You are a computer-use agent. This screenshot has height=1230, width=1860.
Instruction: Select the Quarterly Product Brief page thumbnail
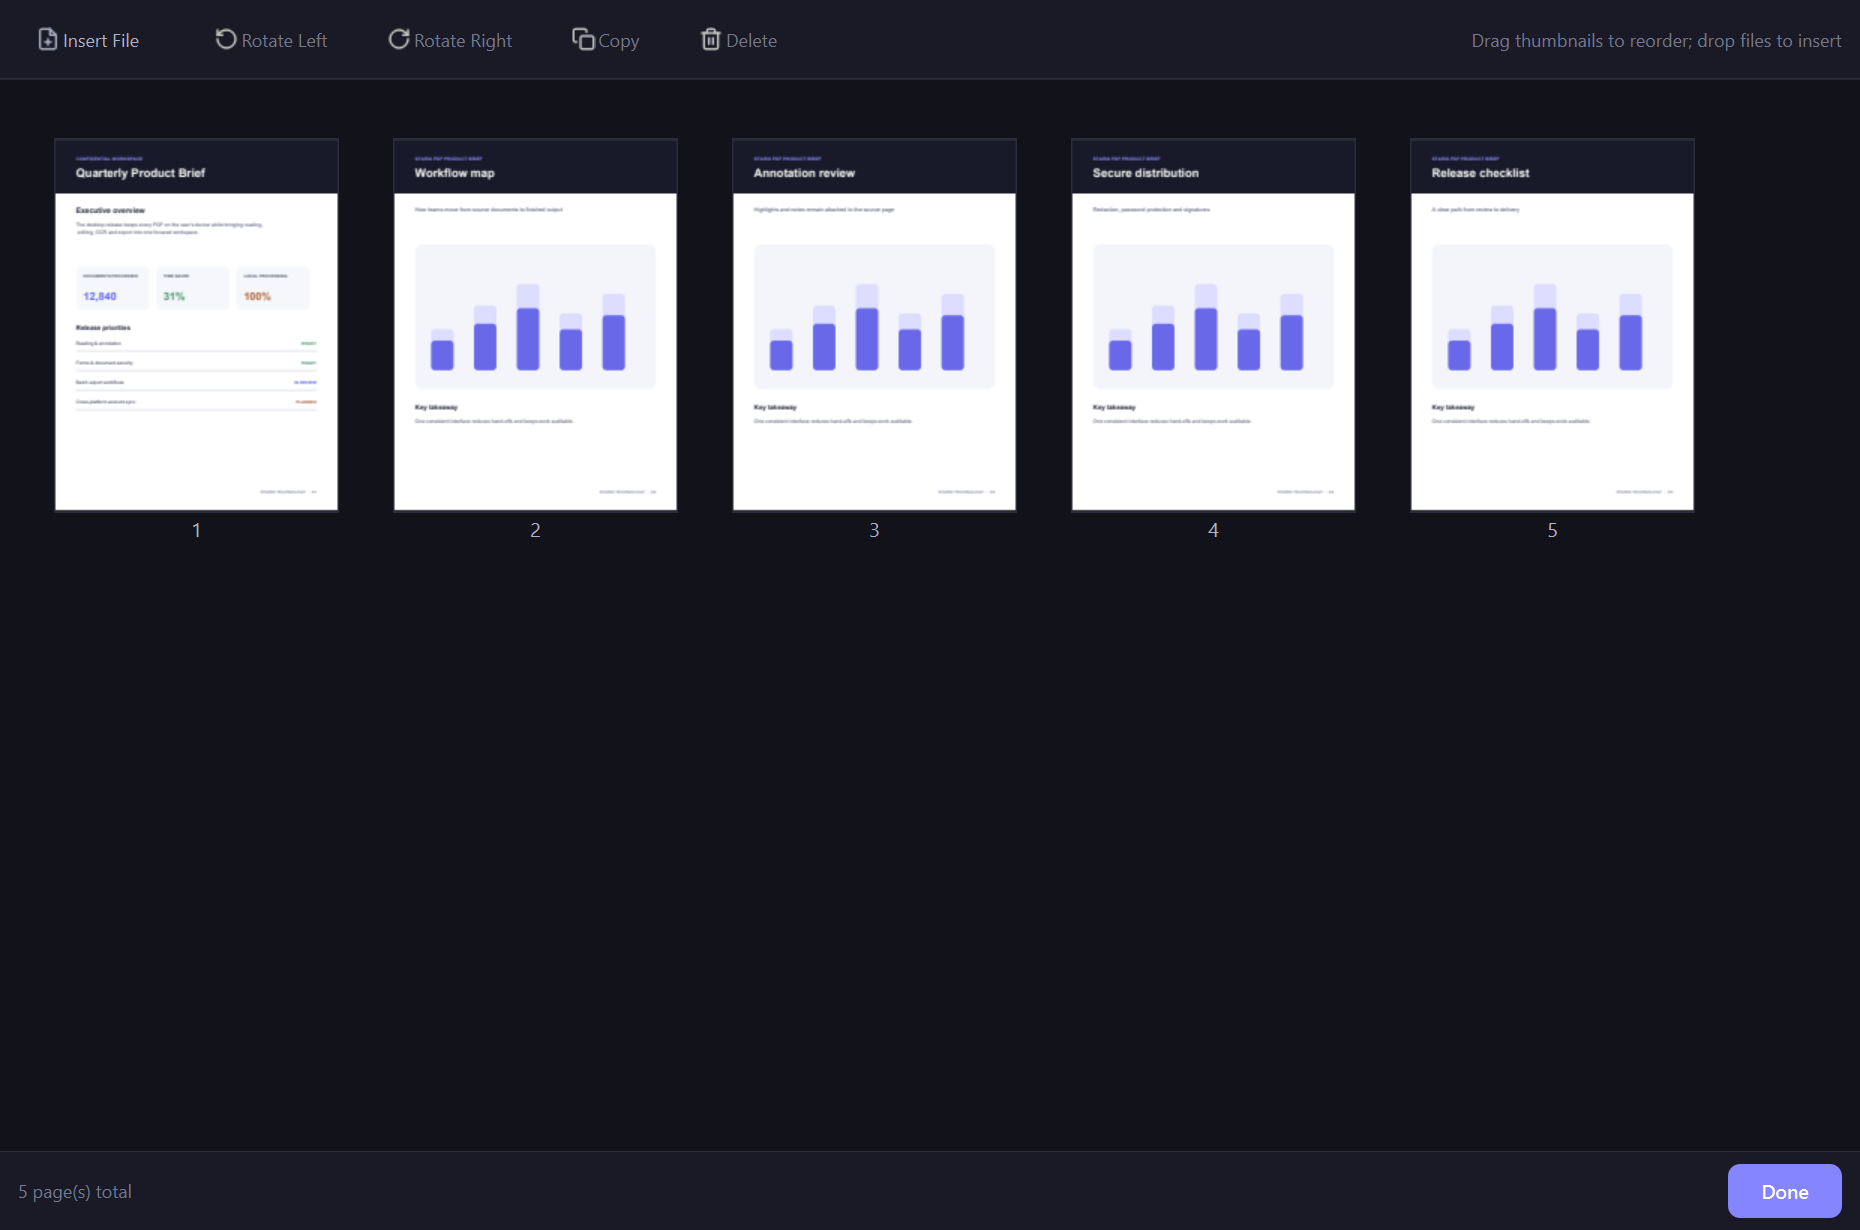196,325
